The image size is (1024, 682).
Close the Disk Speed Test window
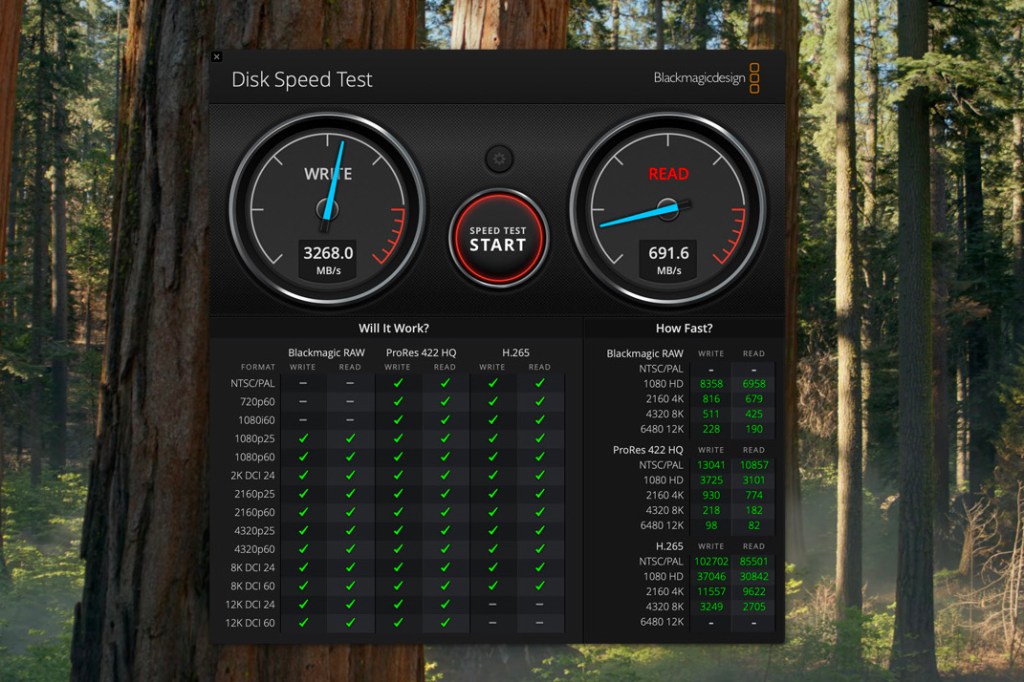[217, 57]
